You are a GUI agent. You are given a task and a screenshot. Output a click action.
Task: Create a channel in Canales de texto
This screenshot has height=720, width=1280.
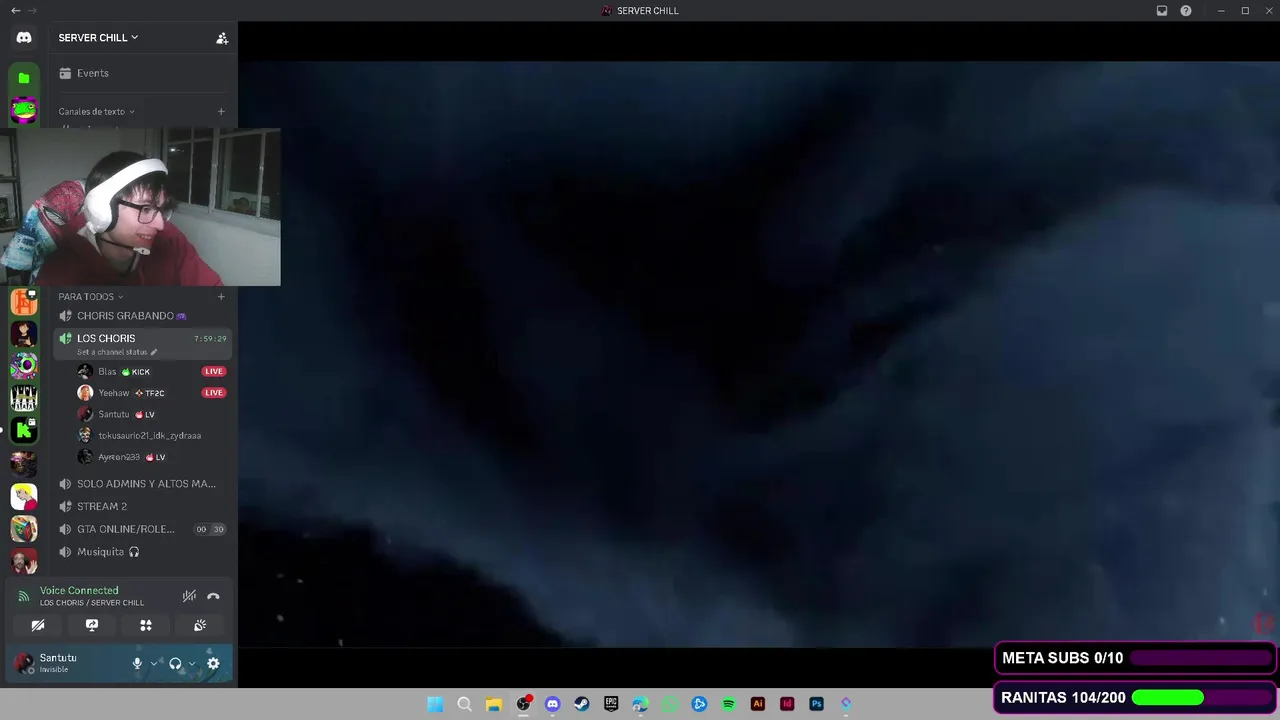tap(221, 112)
